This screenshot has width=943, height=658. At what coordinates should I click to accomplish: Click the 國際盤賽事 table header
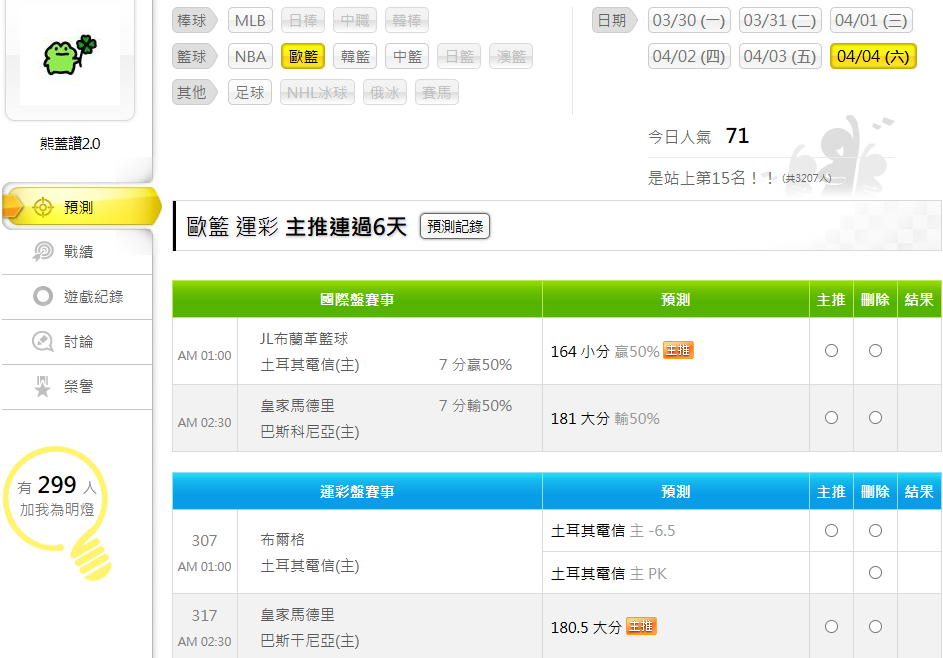(357, 299)
